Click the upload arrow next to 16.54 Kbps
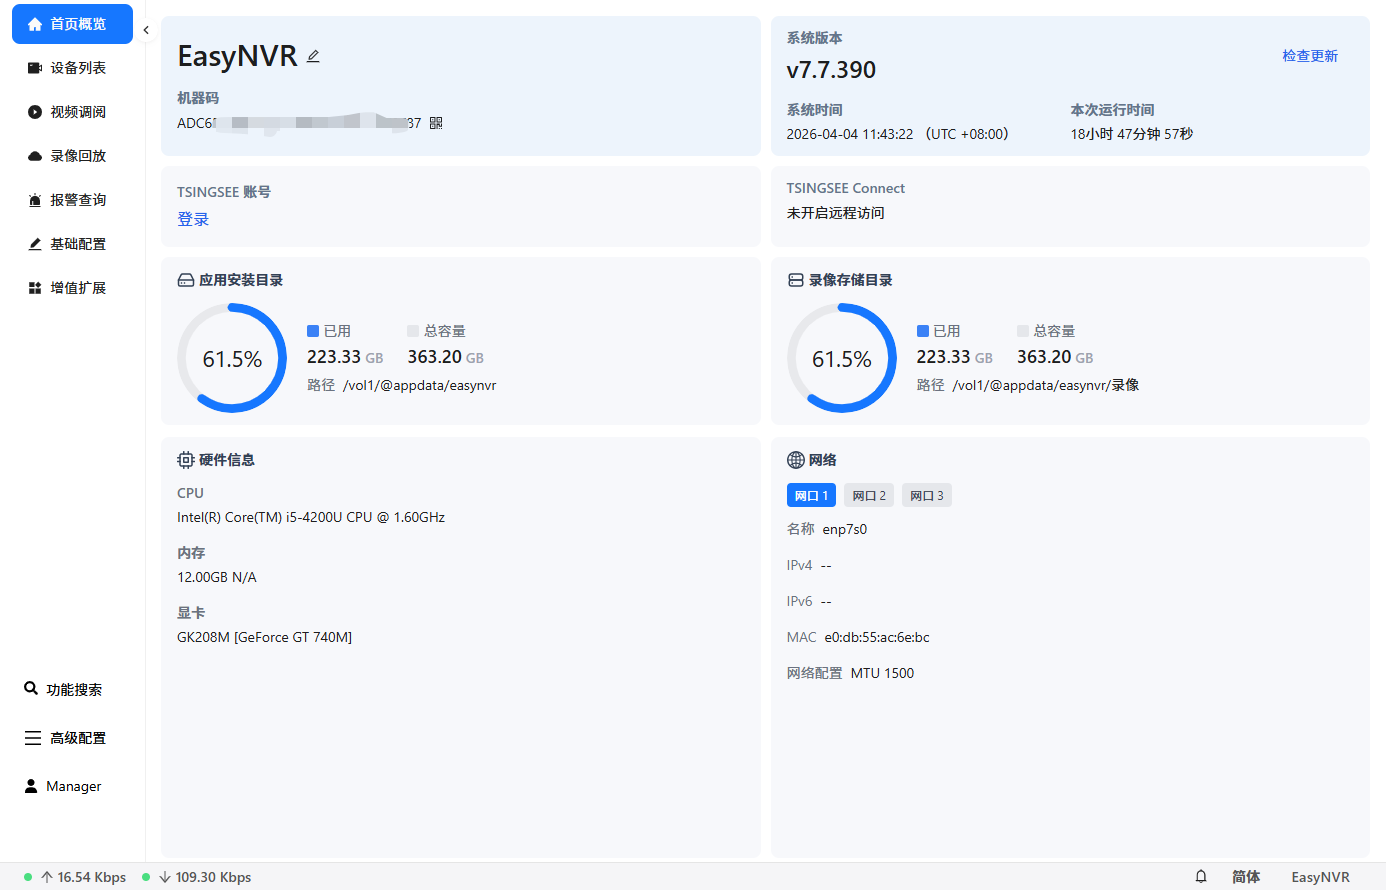Screen dimensions: 1386x890 click(x=47, y=877)
